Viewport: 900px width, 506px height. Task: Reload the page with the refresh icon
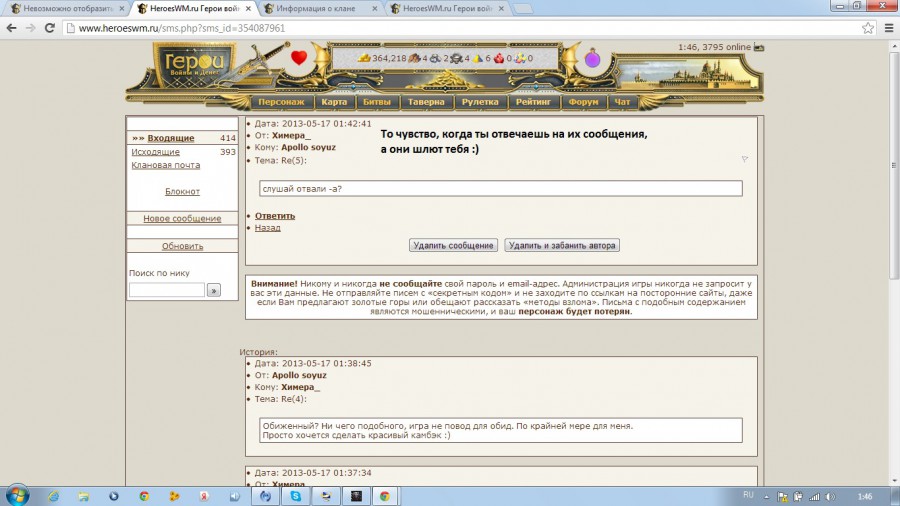[49, 28]
